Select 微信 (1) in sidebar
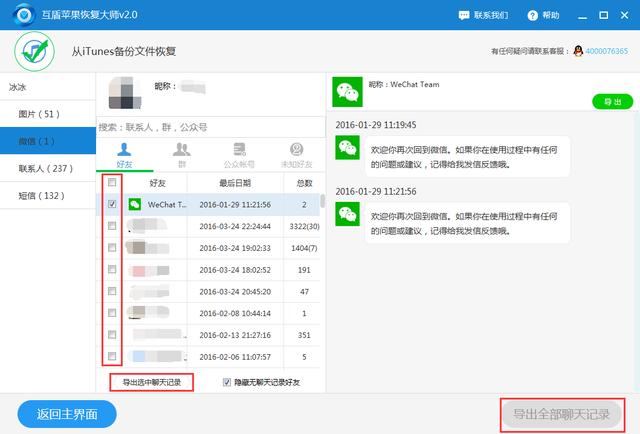Viewport: 640px width, 434px height. [x=48, y=141]
